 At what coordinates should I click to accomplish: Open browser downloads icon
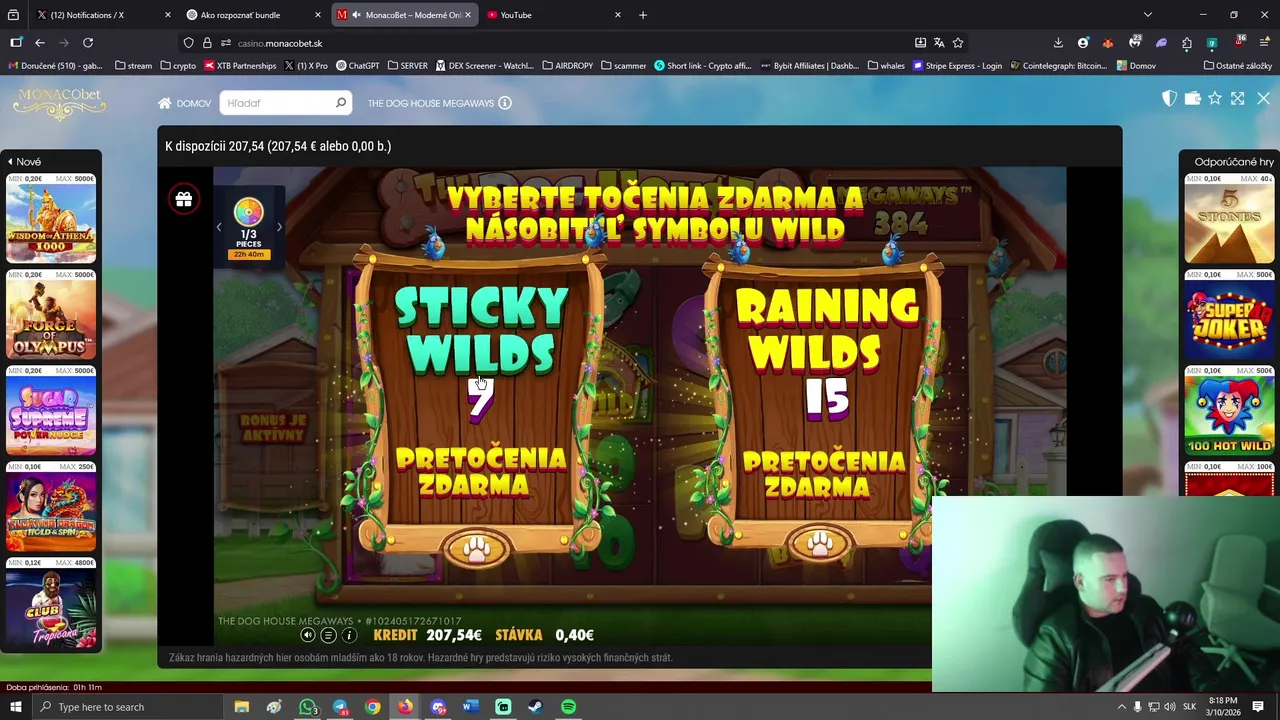tap(1058, 43)
